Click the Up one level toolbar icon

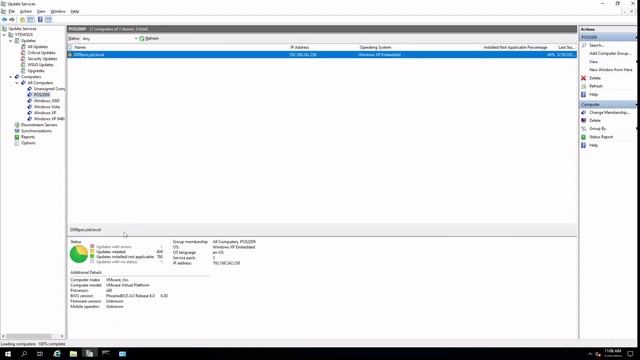pyautogui.click(x=22, y=20)
